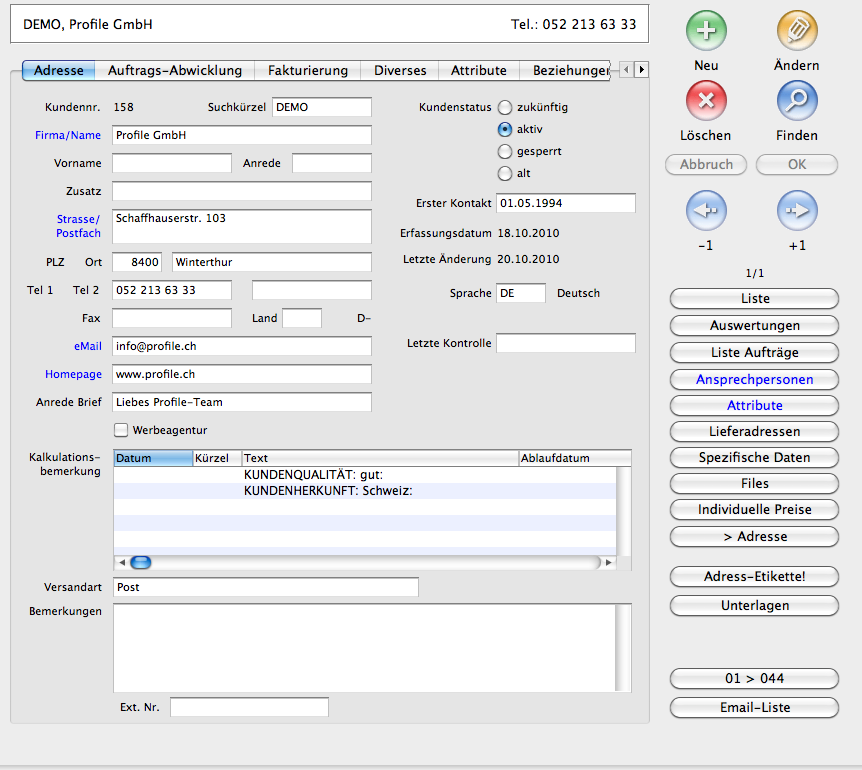Click the green Neu plus icon
The height and width of the screenshot is (770, 862).
(x=706, y=31)
